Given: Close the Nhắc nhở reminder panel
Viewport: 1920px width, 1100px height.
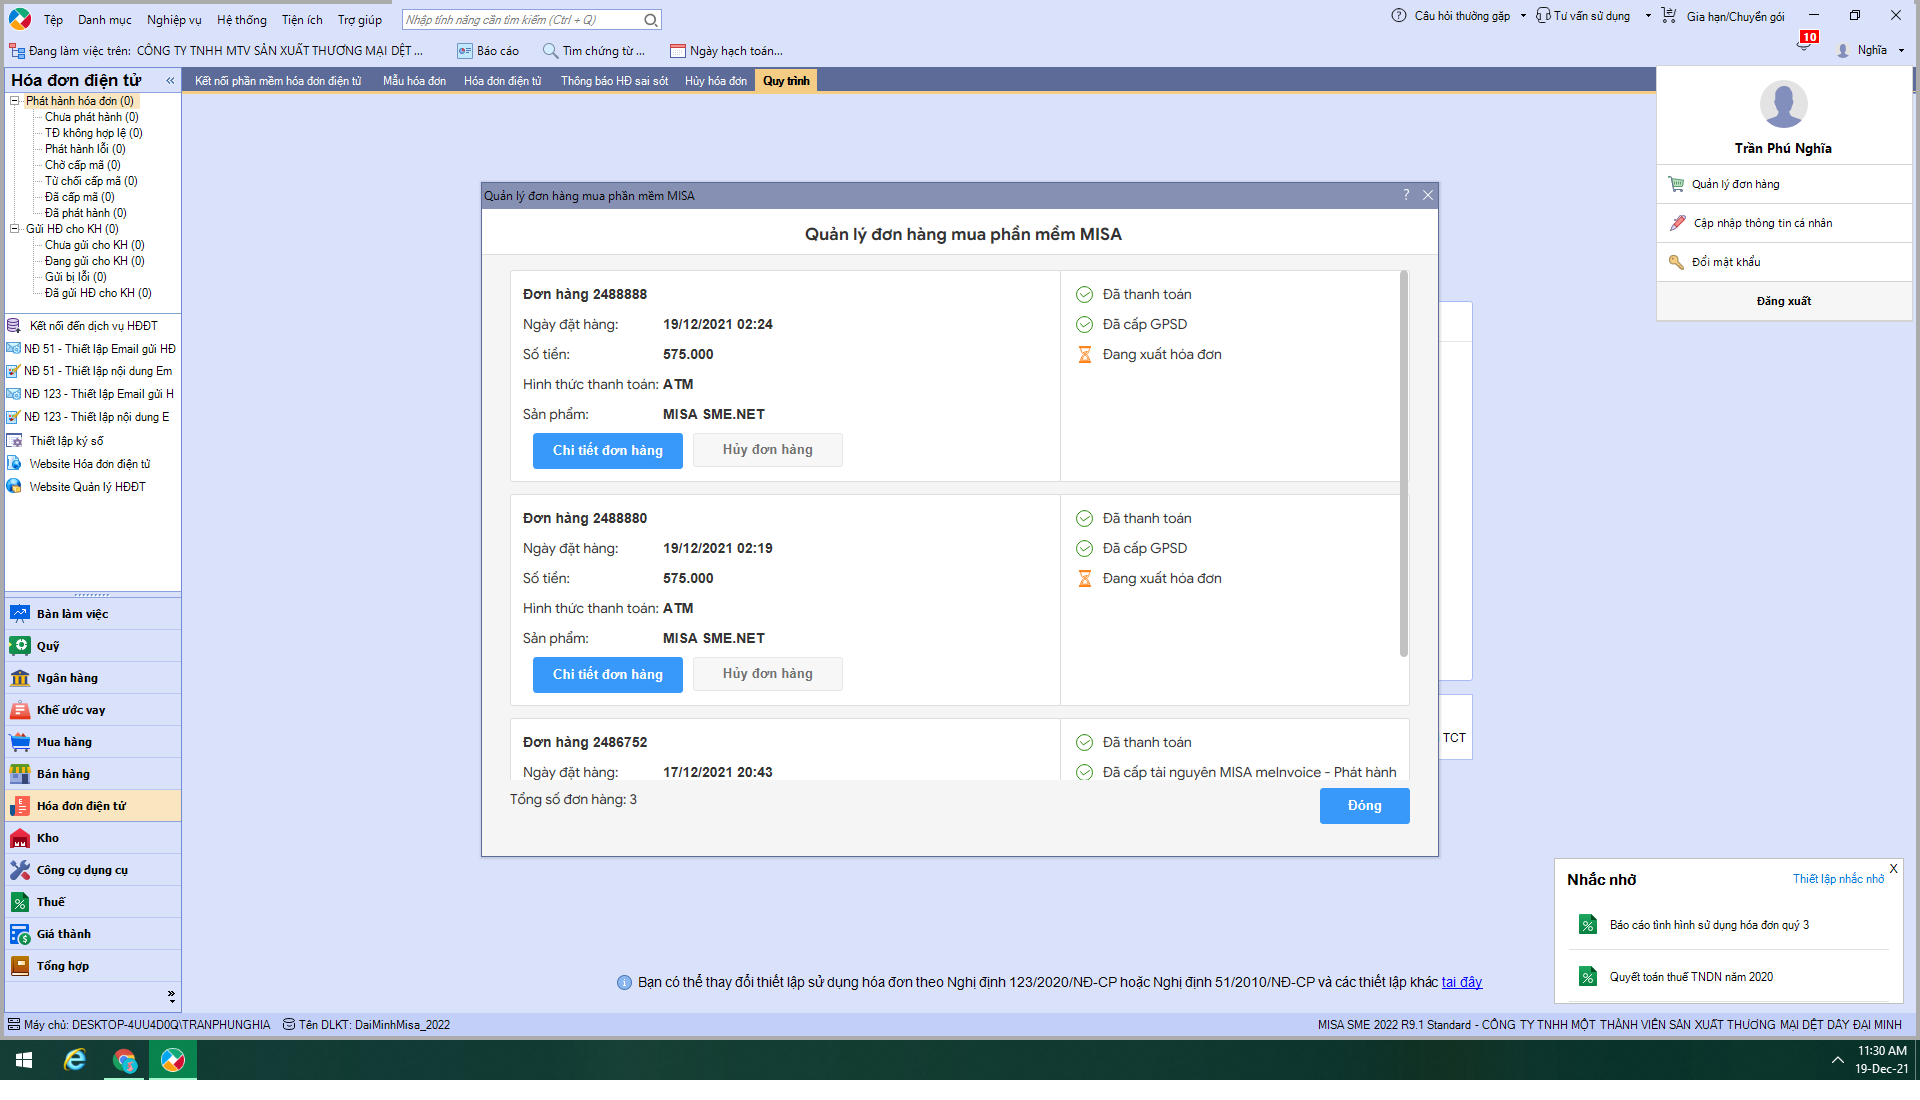Looking at the screenshot, I should tap(1893, 868).
